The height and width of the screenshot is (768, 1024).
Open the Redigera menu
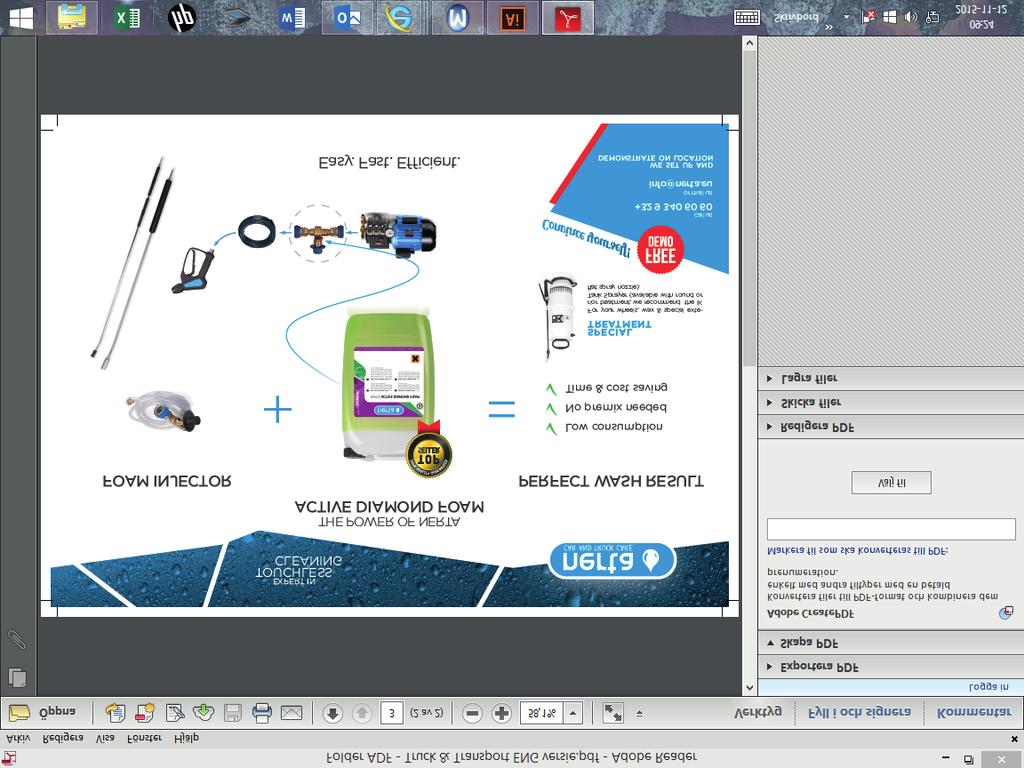[63, 738]
